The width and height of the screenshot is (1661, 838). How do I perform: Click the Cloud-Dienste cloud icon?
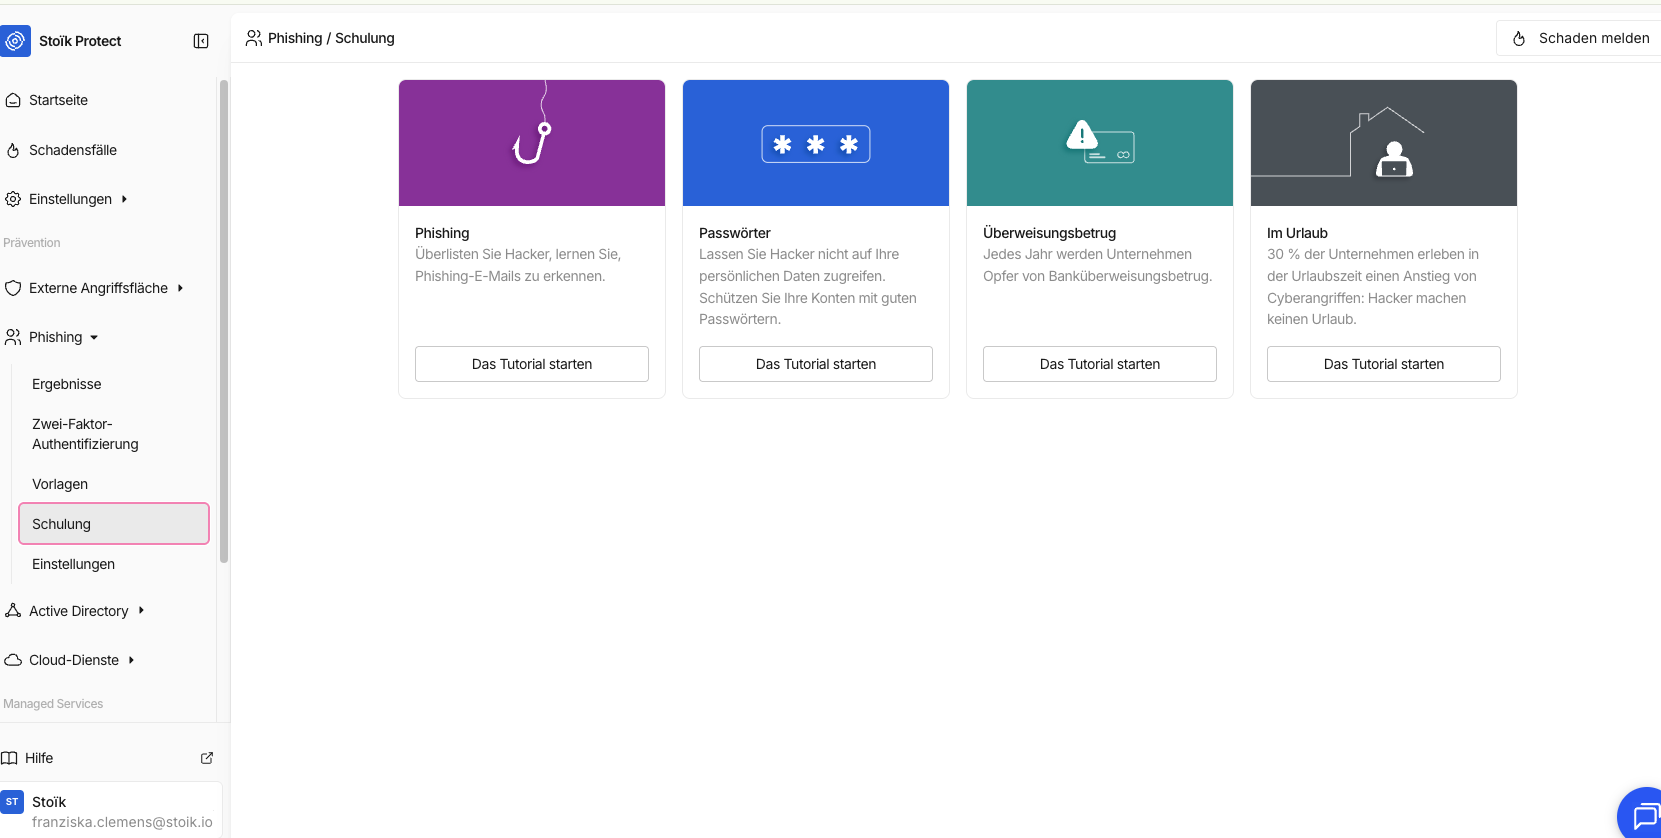[x=13, y=660]
